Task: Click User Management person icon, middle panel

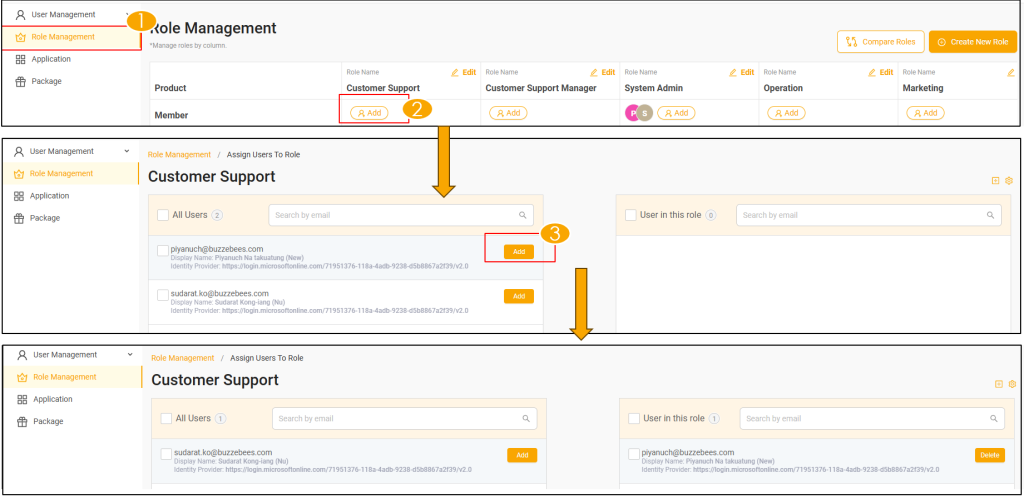Action: tap(19, 151)
